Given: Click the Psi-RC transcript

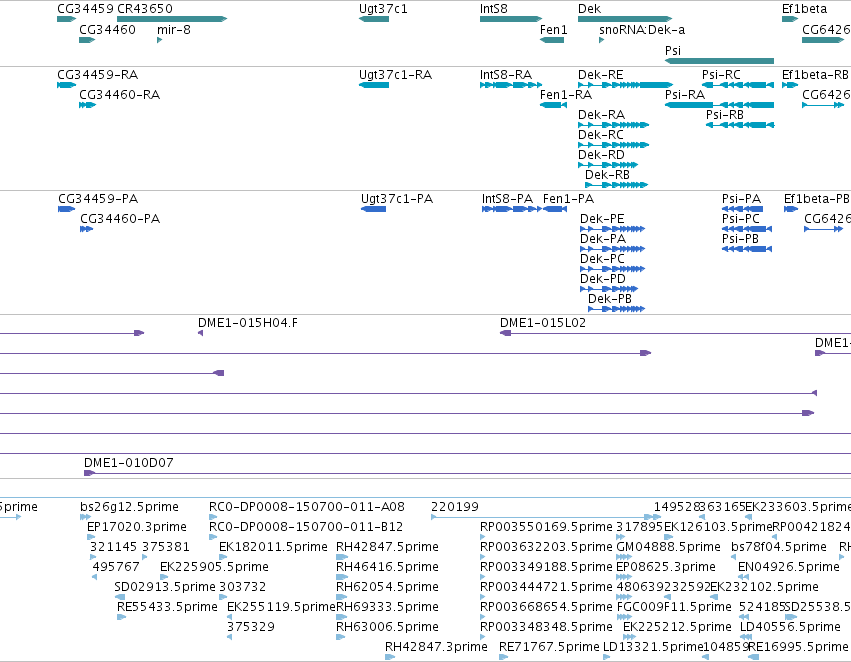Looking at the screenshot, I should pos(738,85).
